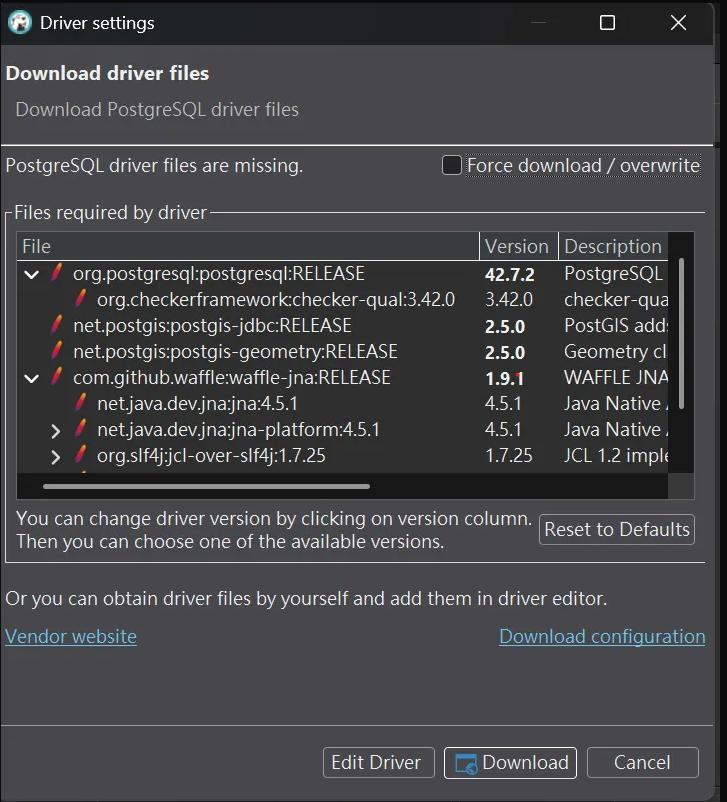
Task: Click version 4.5.1 of jna-platform
Action: coord(503,430)
